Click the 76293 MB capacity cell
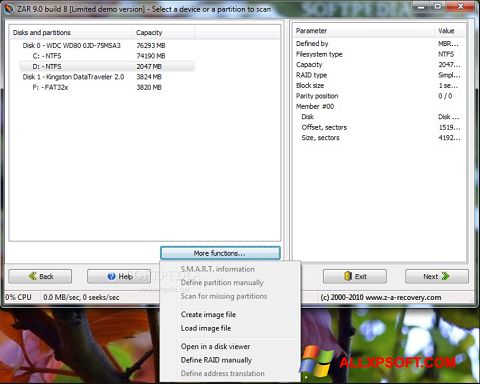Screen dimensions: 480x384 (151, 45)
